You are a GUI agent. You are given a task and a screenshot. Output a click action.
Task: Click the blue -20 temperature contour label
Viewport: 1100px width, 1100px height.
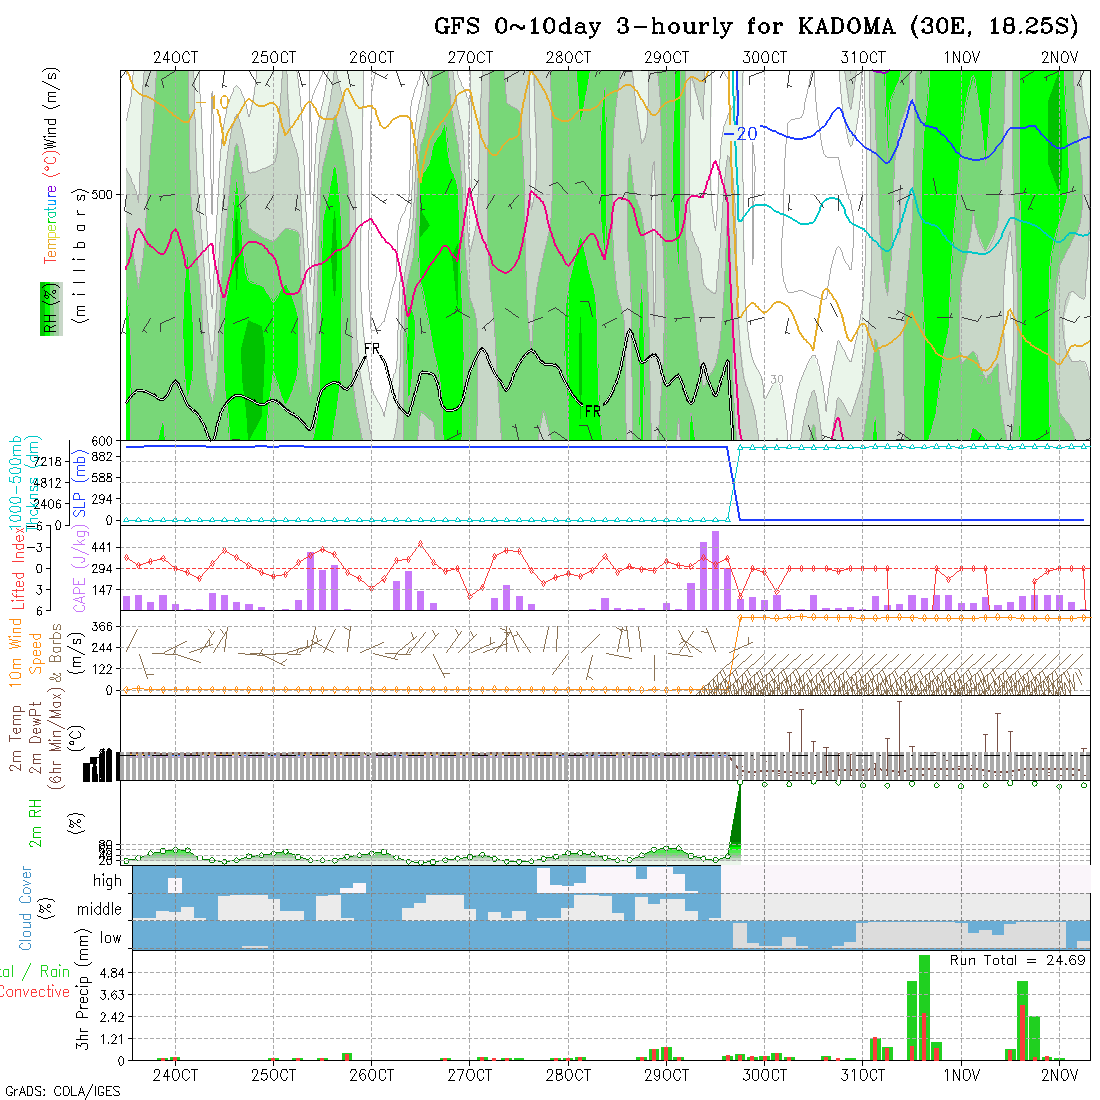(x=740, y=133)
